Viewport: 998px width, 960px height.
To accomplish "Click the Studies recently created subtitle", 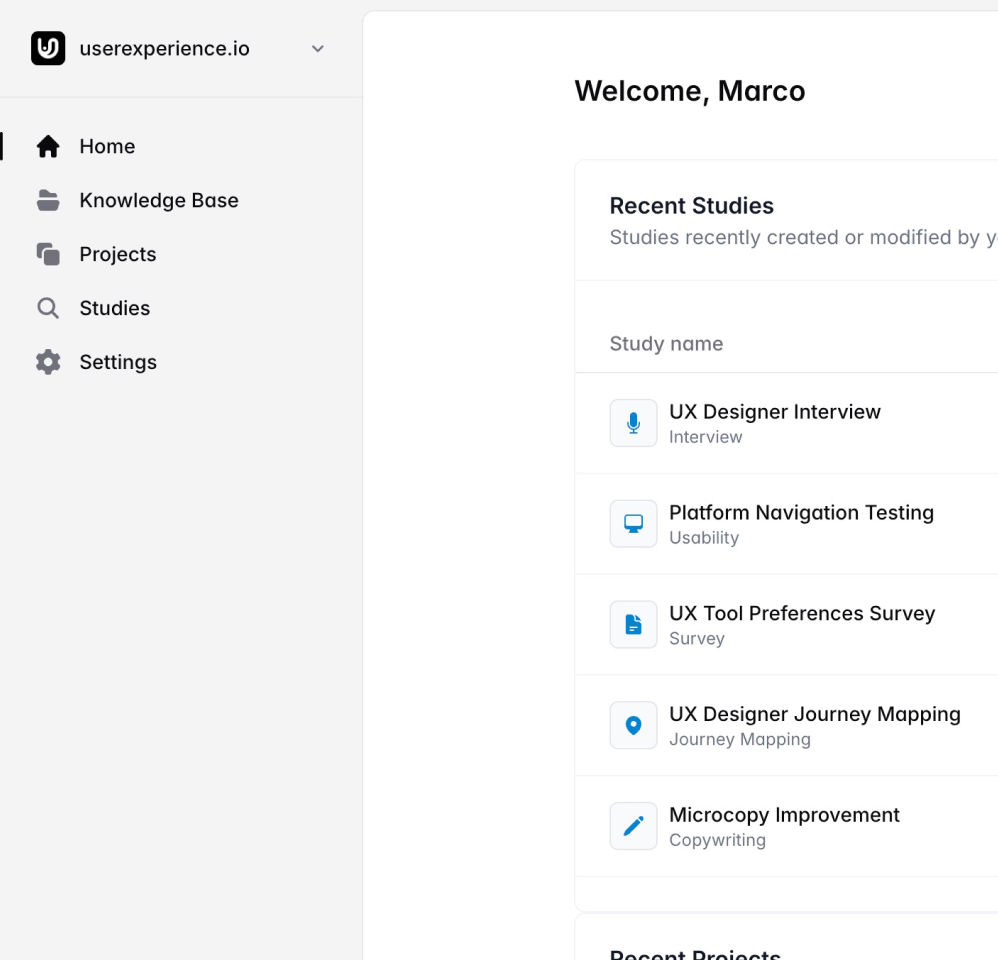I will pyautogui.click(x=803, y=237).
